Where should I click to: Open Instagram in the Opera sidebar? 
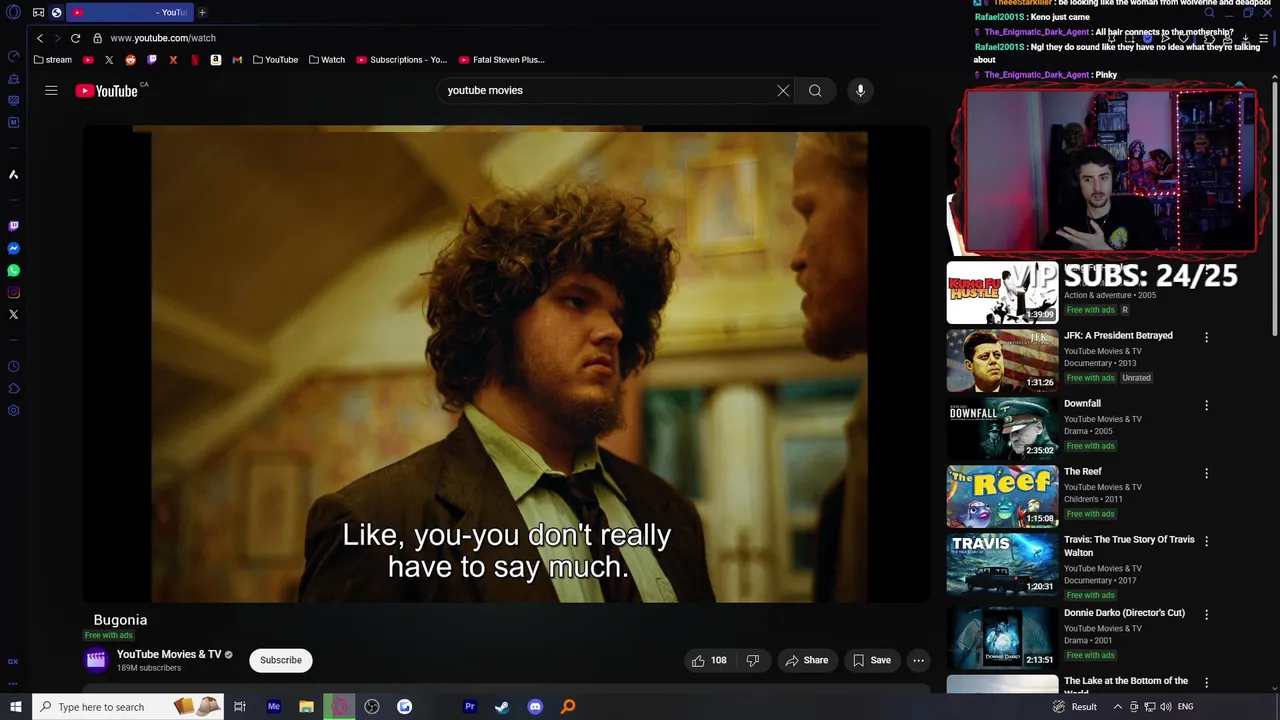pos(13,292)
